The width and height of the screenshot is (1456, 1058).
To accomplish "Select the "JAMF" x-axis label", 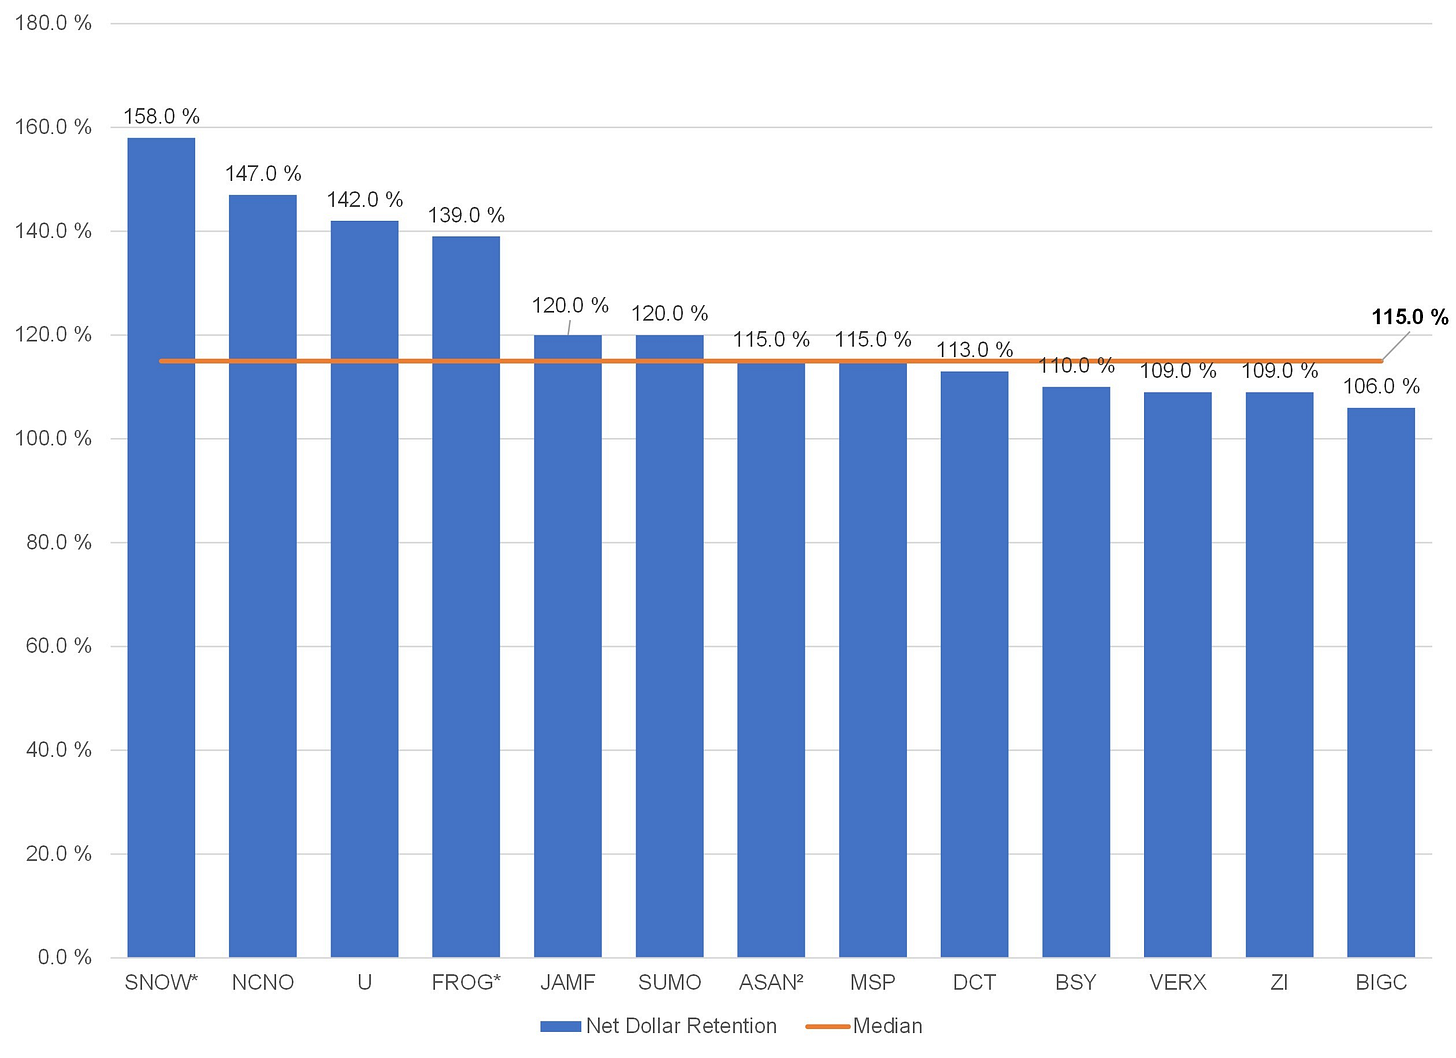I will pyautogui.click(x=568, y=983).
